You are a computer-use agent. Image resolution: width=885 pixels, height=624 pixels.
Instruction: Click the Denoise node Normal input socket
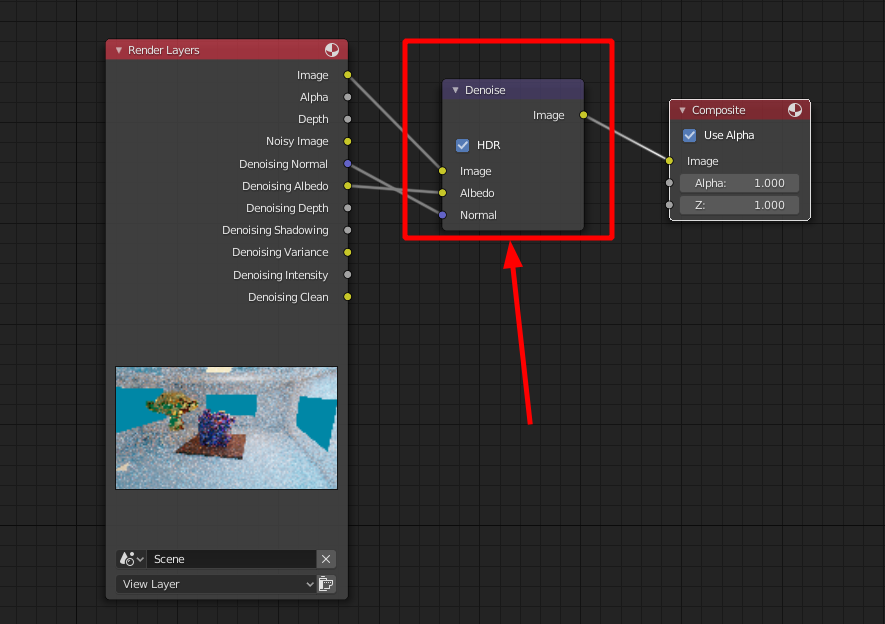(442, 215)
